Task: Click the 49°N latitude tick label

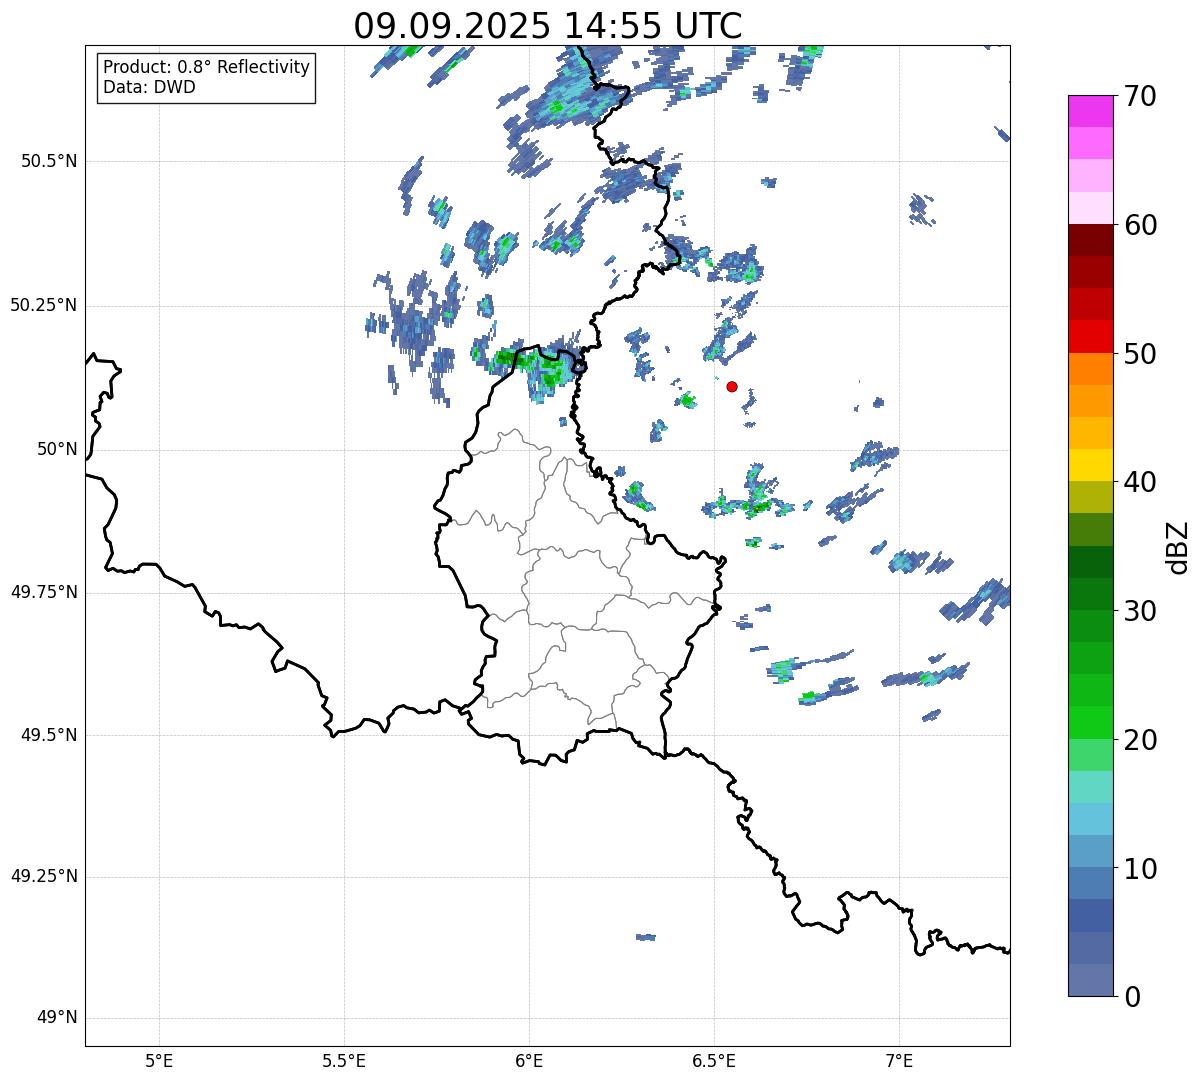Action: click(57, 1018)
